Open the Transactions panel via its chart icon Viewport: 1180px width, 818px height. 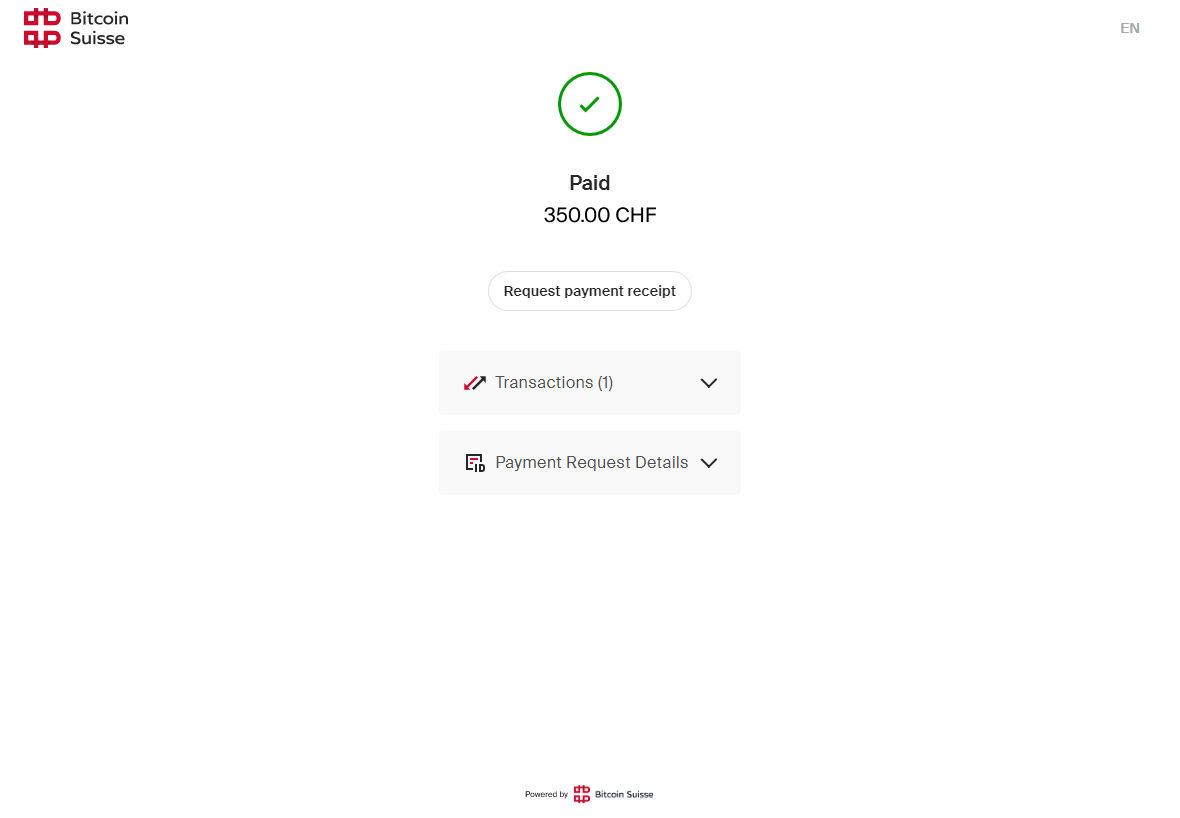pyautogui.click(x=474, y=382)
